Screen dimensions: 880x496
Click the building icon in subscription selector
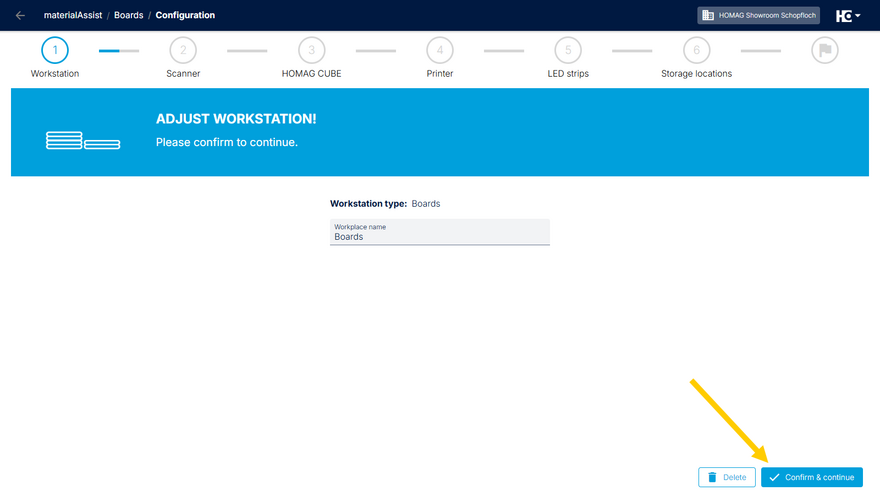coord(708,15)
